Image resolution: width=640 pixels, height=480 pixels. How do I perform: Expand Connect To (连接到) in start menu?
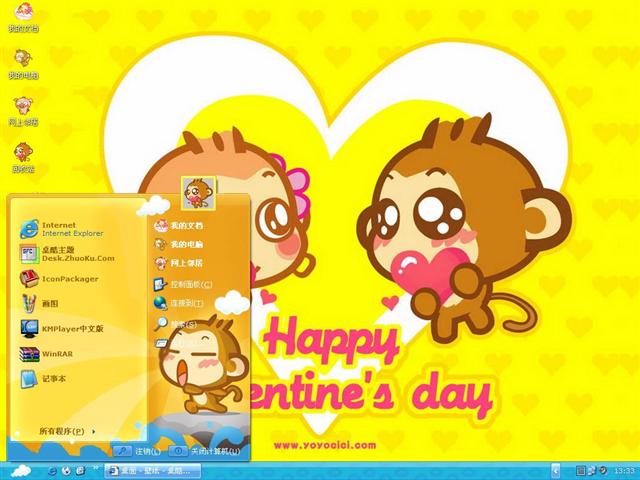click(178, 303)
